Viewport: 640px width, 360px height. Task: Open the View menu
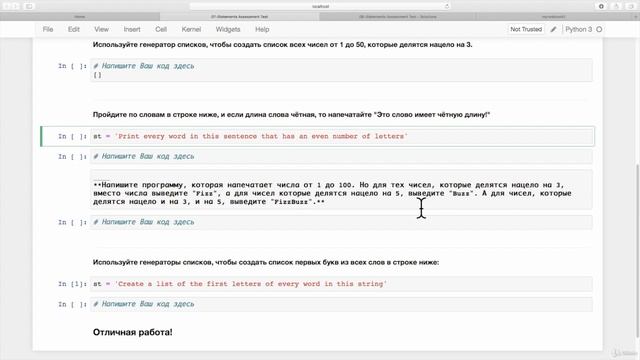[x=101, y=29]
